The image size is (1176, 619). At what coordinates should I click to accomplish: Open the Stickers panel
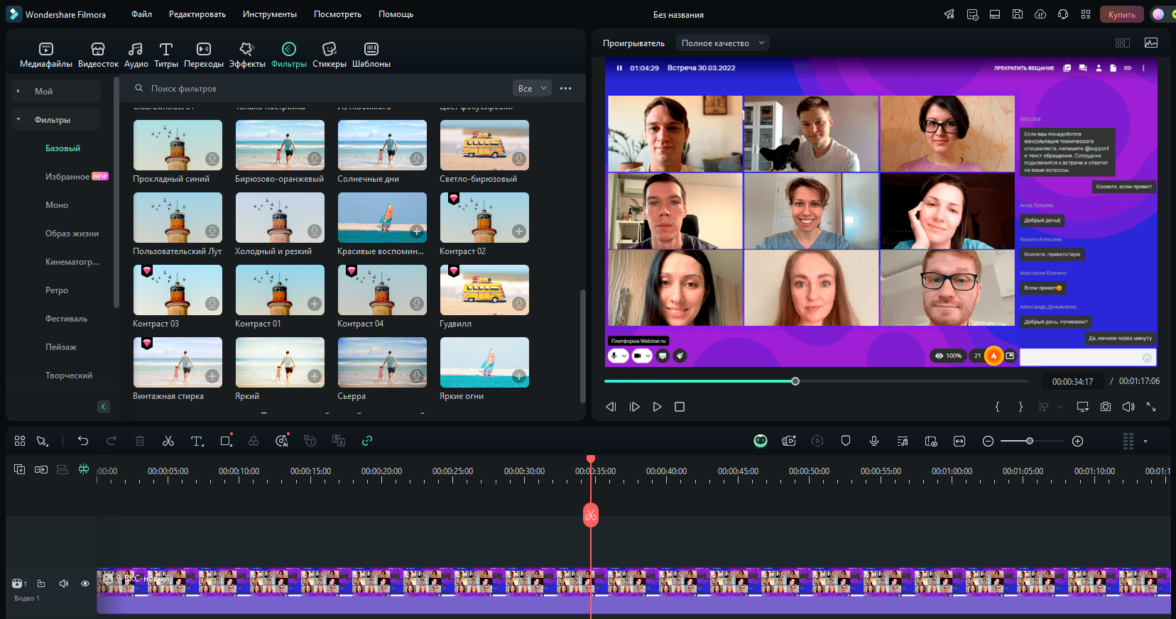coord(329,55)
